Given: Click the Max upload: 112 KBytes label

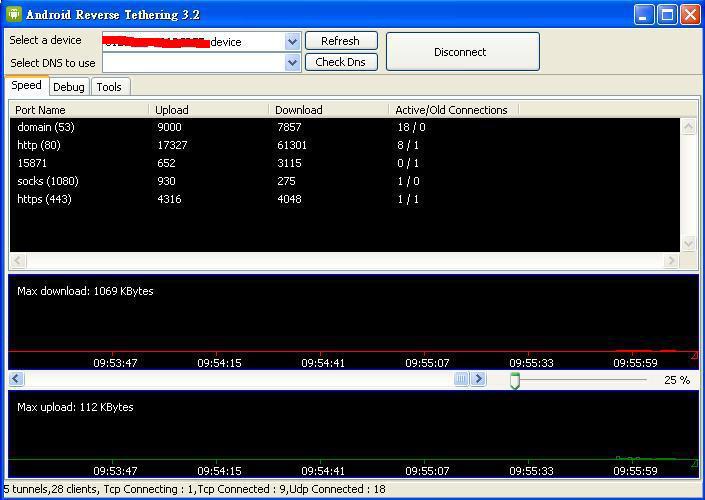Looking at the screenshot, I should pos(76,407).
